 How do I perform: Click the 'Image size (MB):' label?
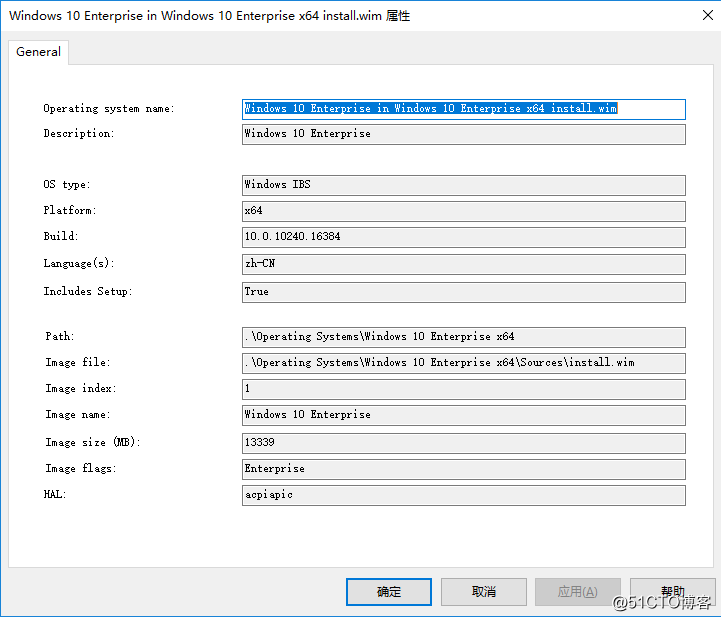click(93, 442)
